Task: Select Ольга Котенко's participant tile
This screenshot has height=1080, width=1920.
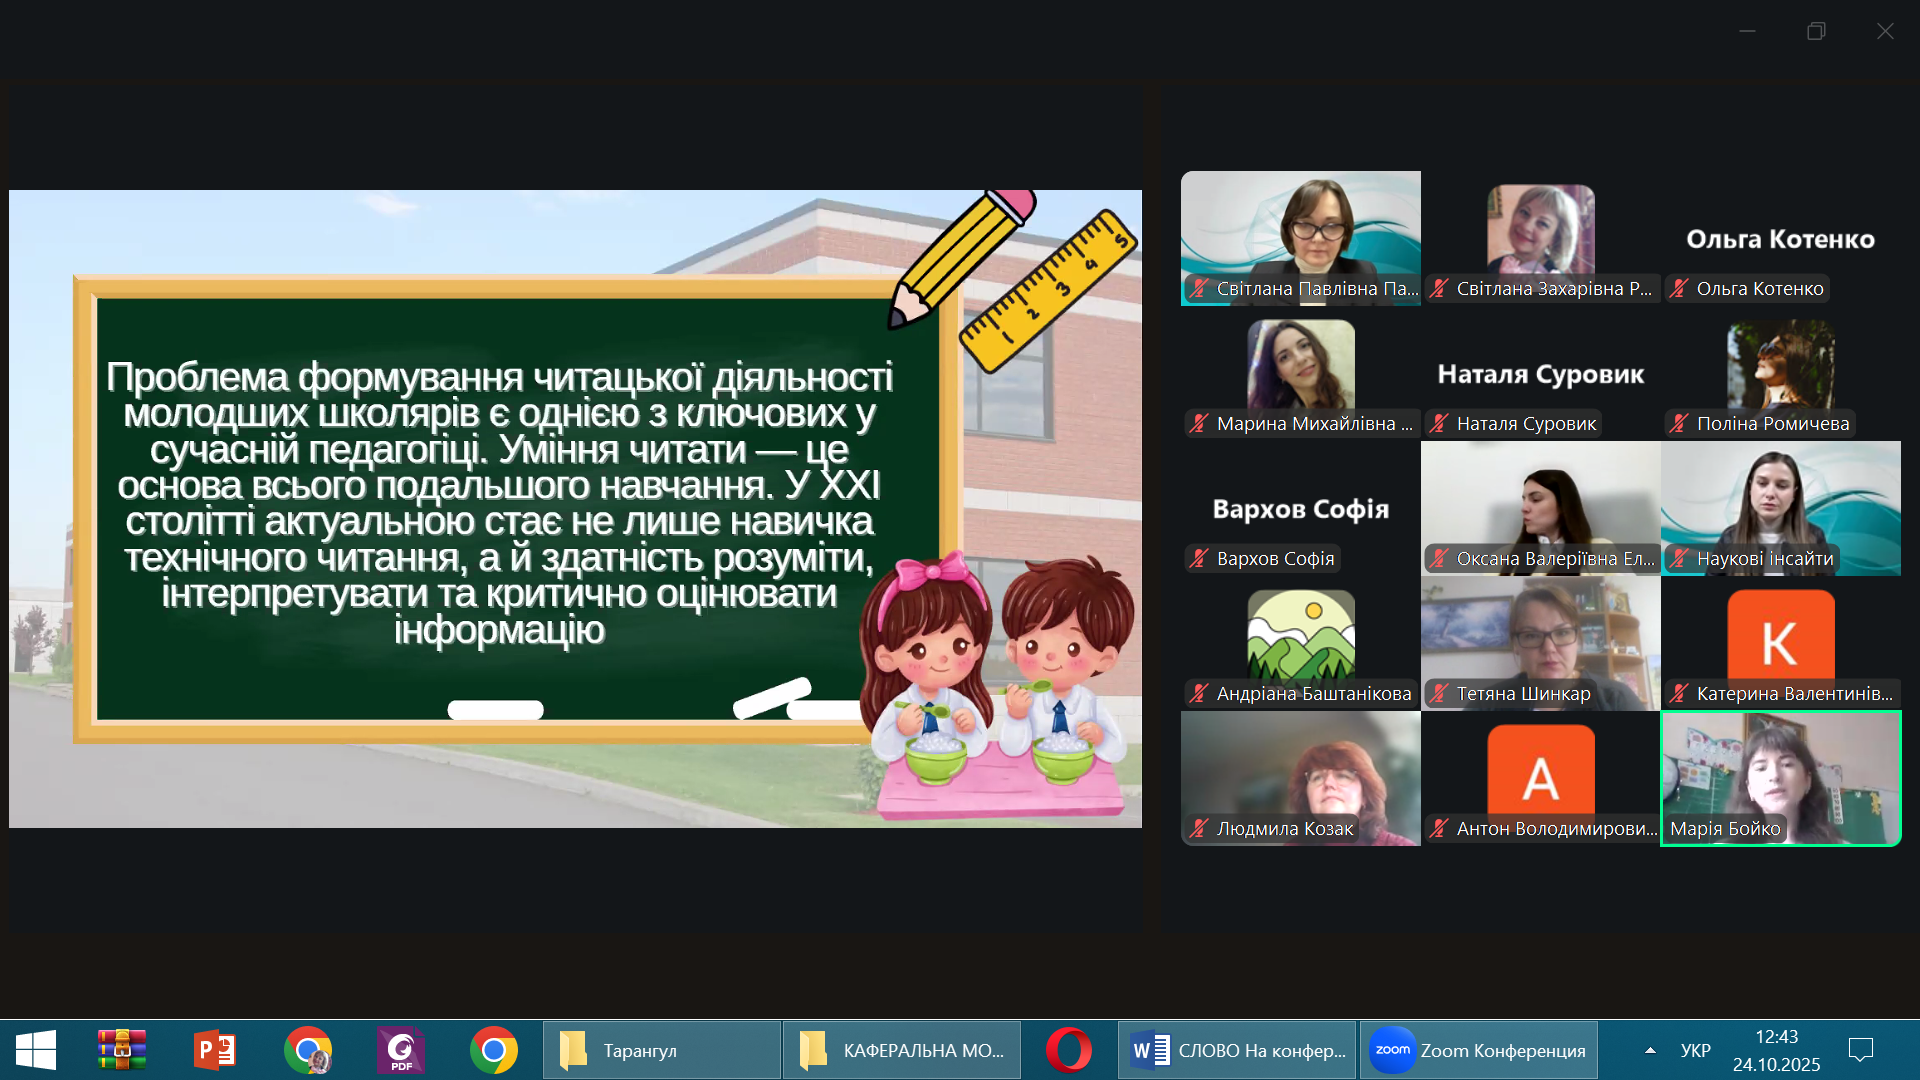Action: pyautogui.click(x=1781, y=238)
